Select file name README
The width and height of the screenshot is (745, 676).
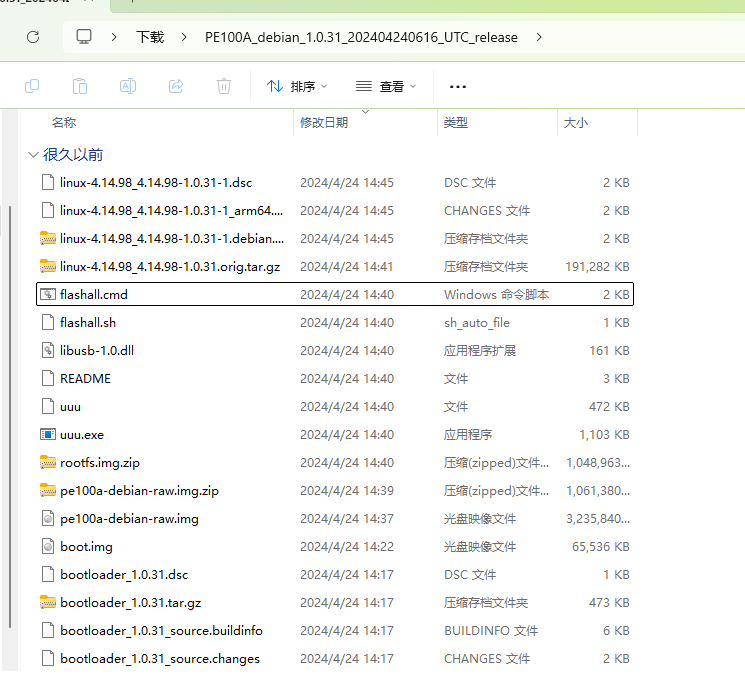[85, 379]
